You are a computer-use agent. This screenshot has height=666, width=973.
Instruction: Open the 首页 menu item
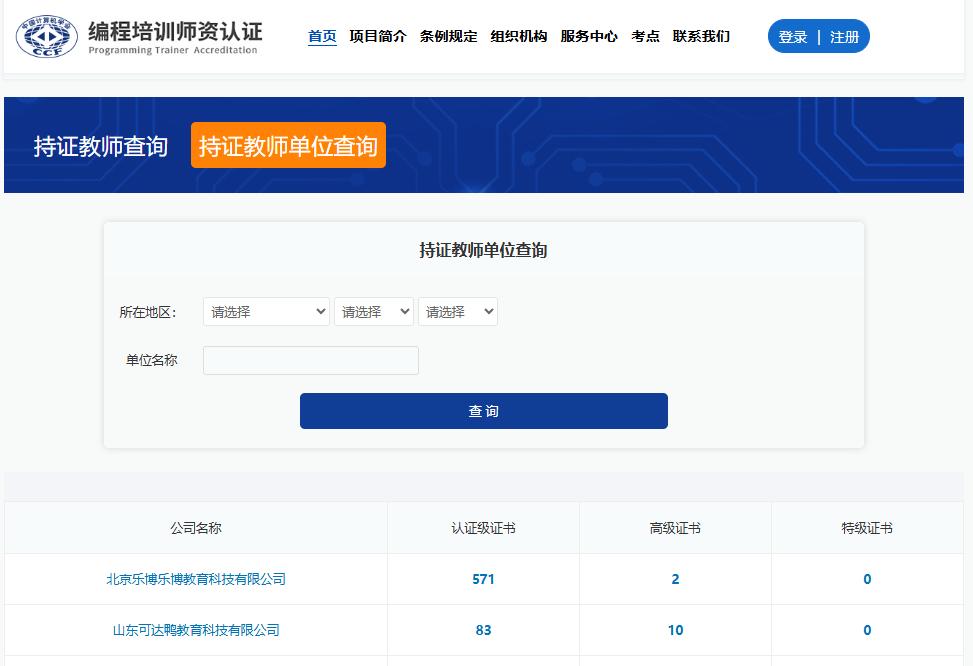pyautogui.click(x=322, y=37)
